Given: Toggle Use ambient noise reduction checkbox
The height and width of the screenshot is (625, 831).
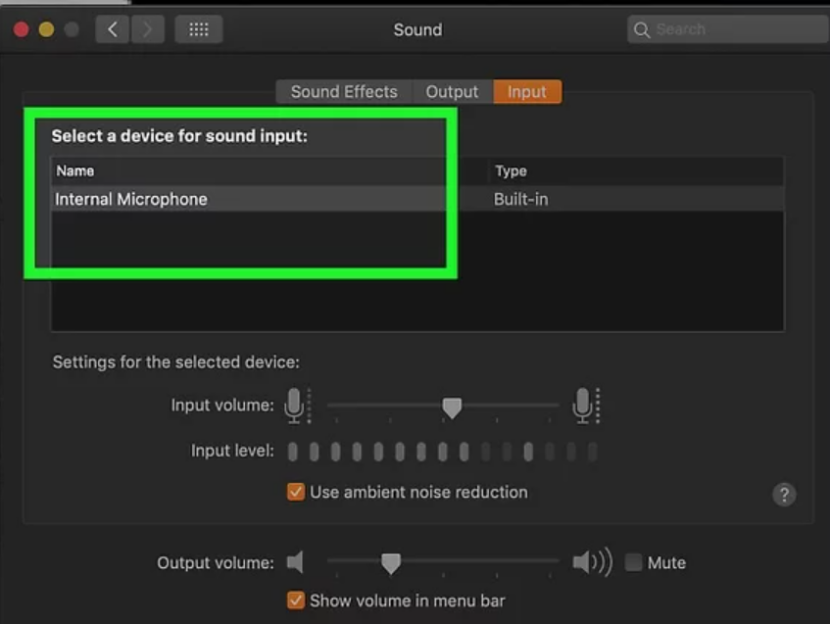Looking at the screenshot, I should tap(296, 492).
